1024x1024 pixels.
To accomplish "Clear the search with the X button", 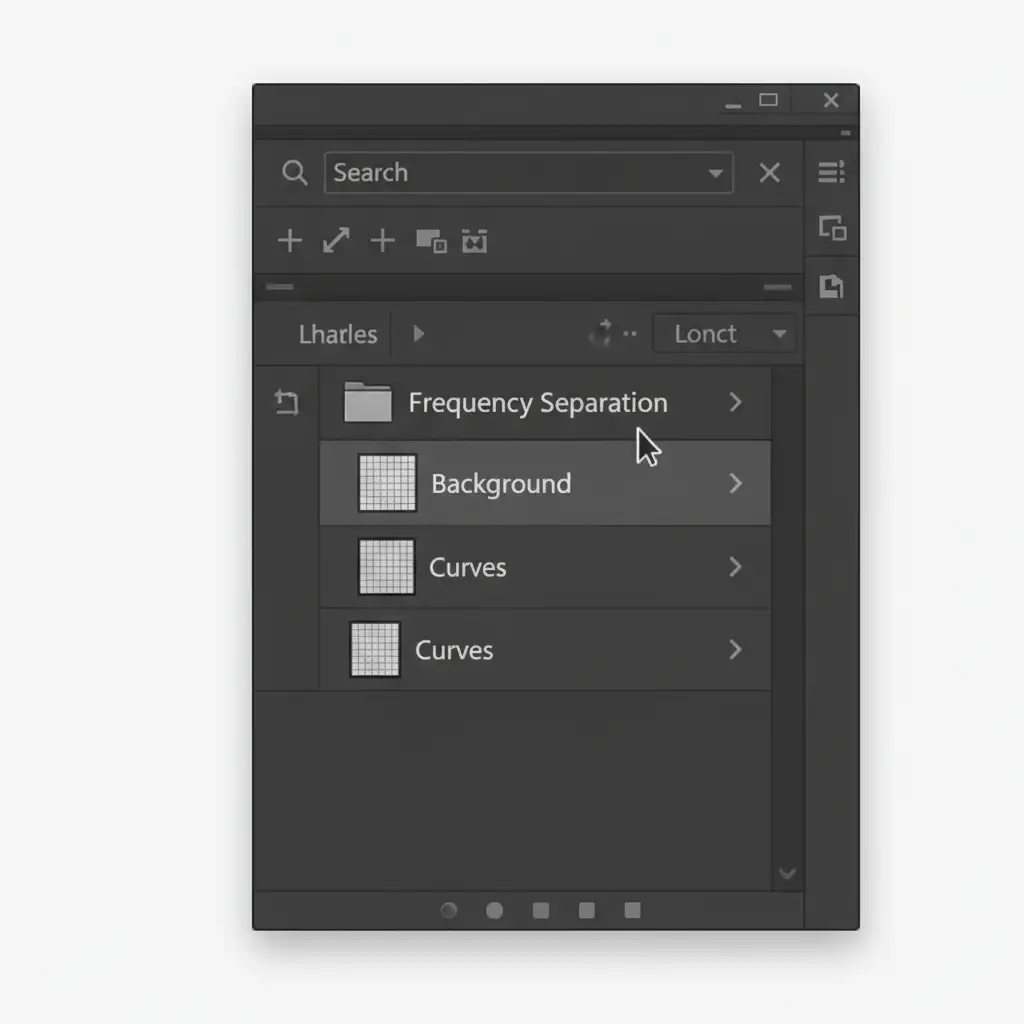I will (x=769, y=173).
